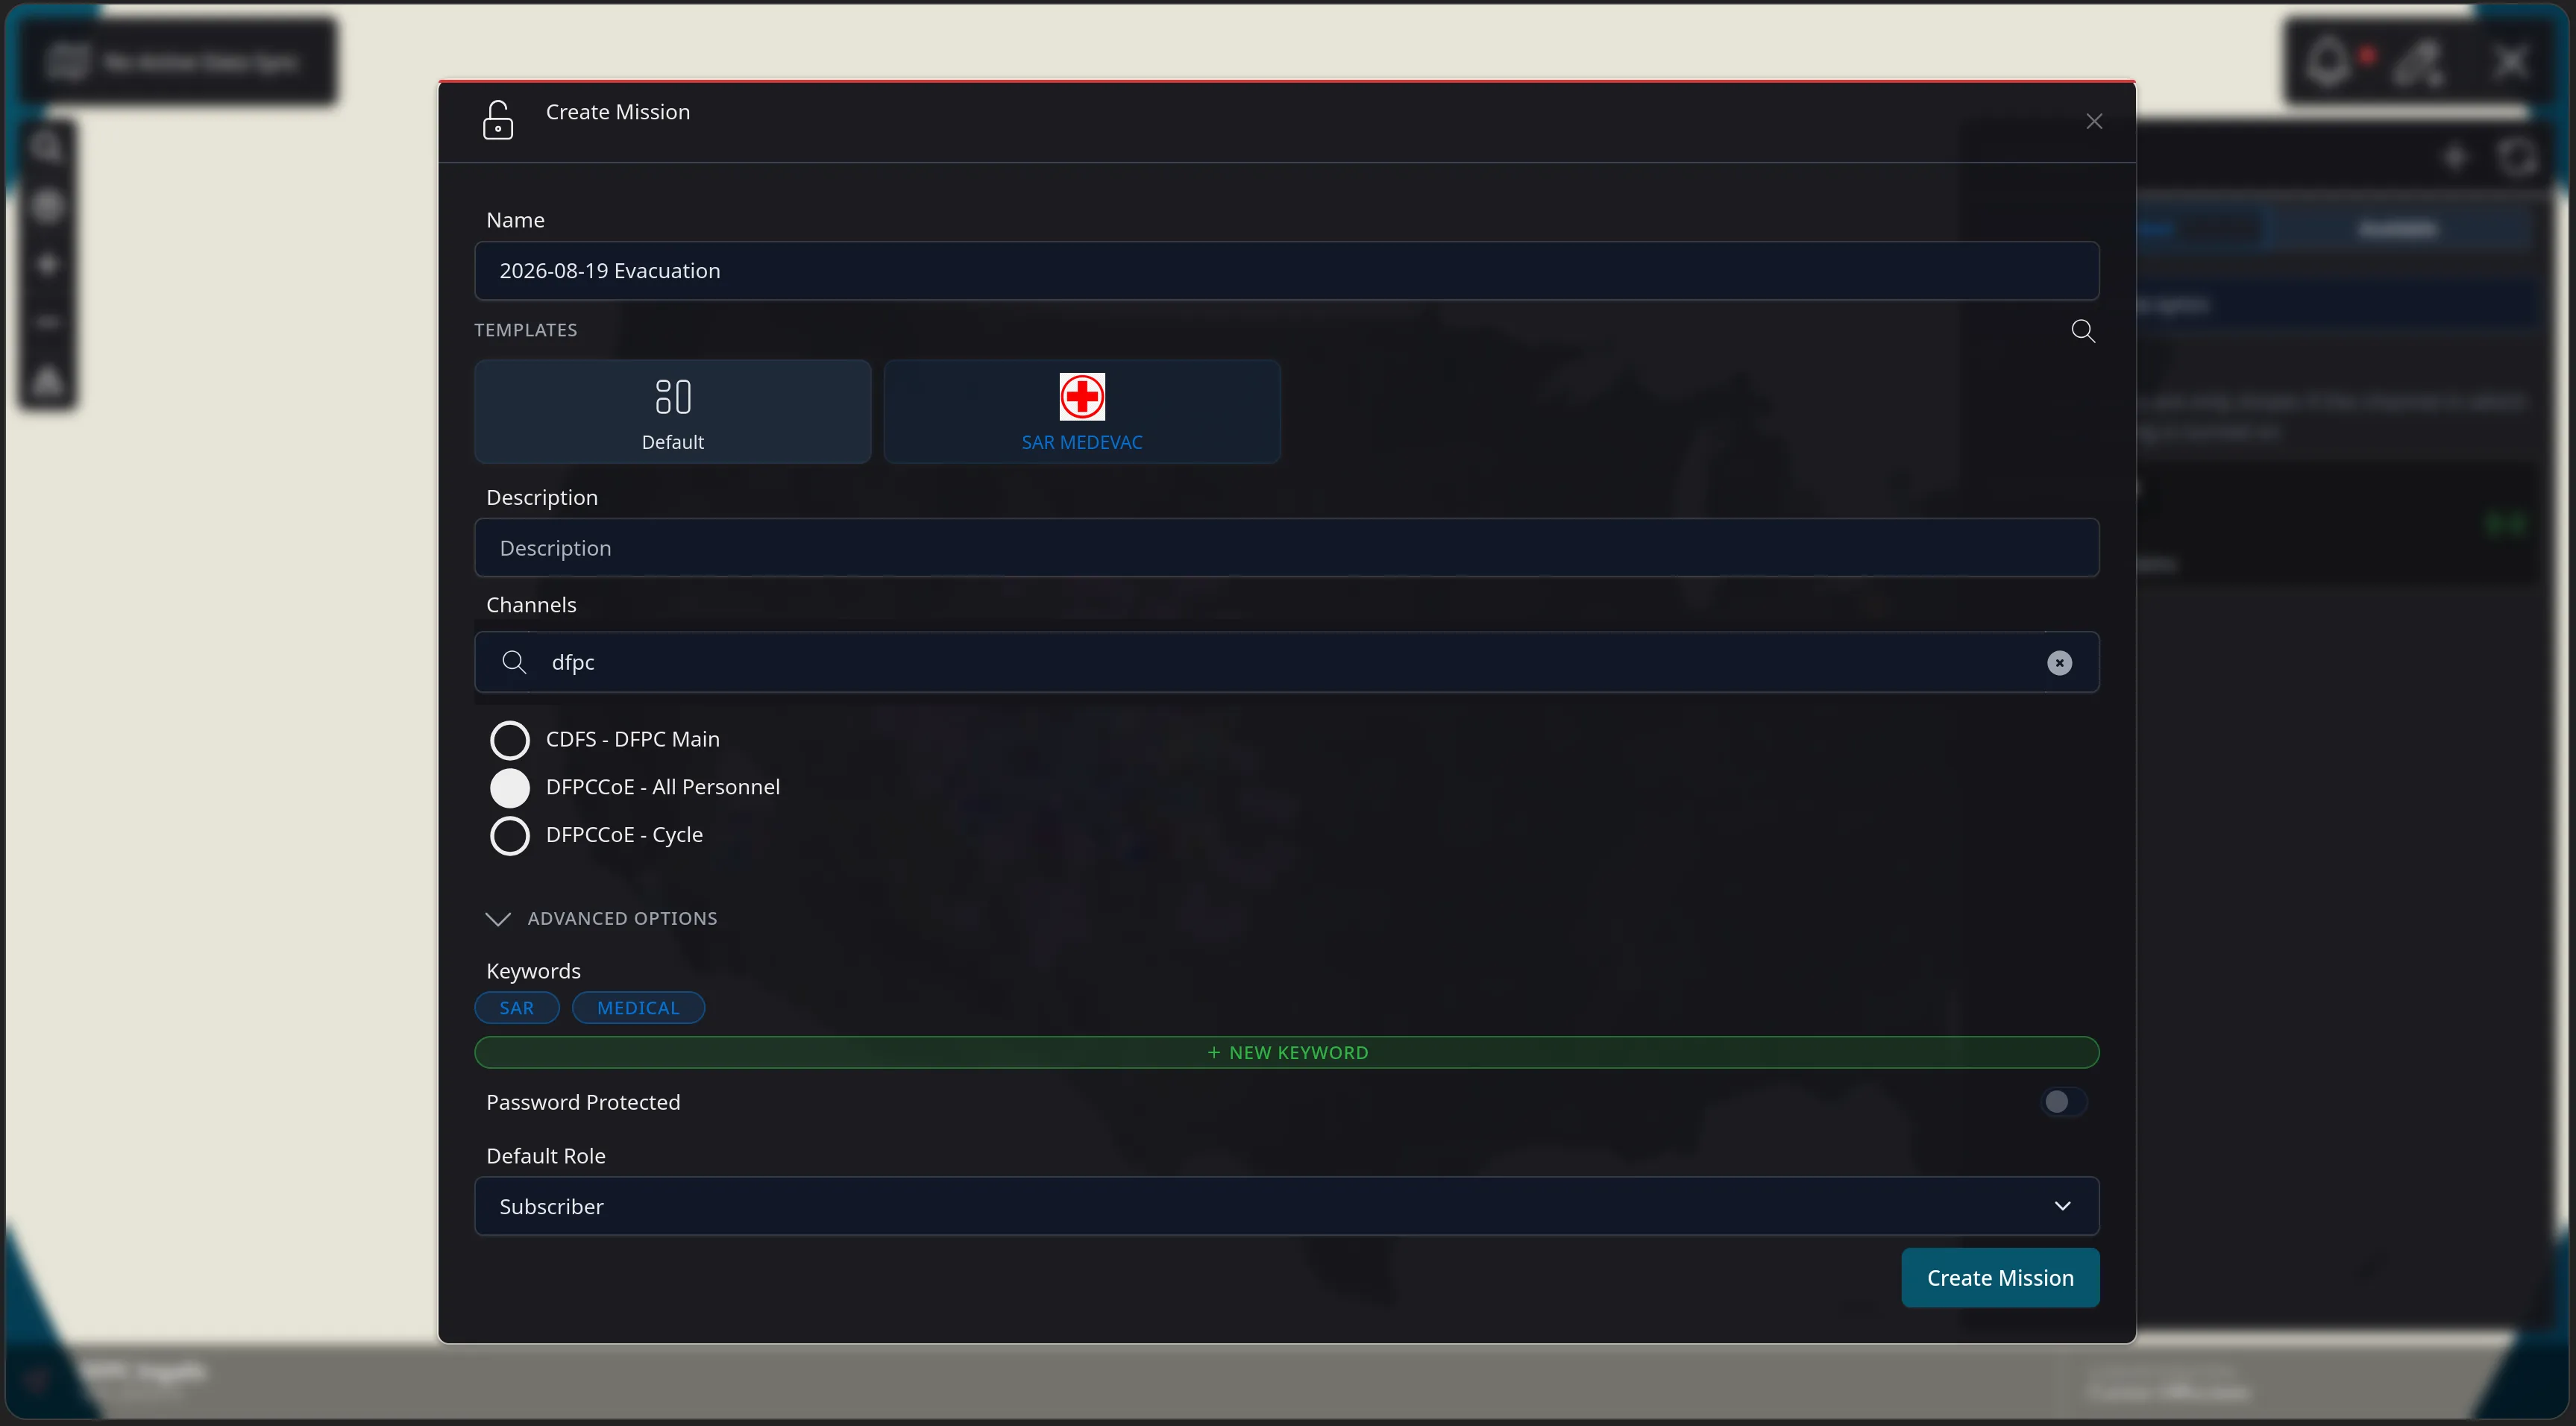Click the SAR keyword chip
The width and height of the screenshot is (2576, 1426).
516,1008
